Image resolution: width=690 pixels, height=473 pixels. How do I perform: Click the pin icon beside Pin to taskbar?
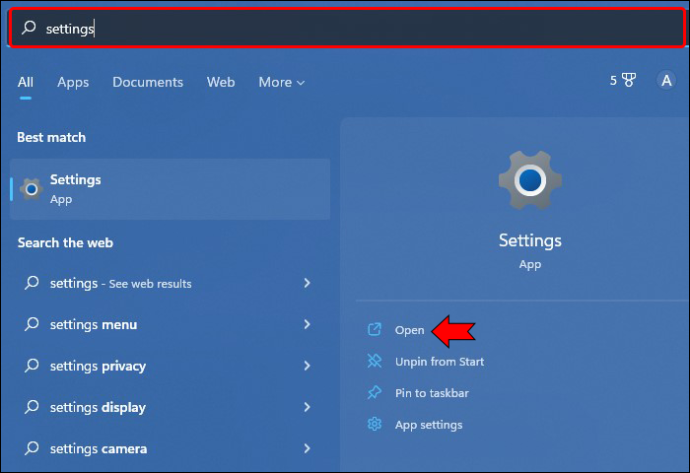374,392
